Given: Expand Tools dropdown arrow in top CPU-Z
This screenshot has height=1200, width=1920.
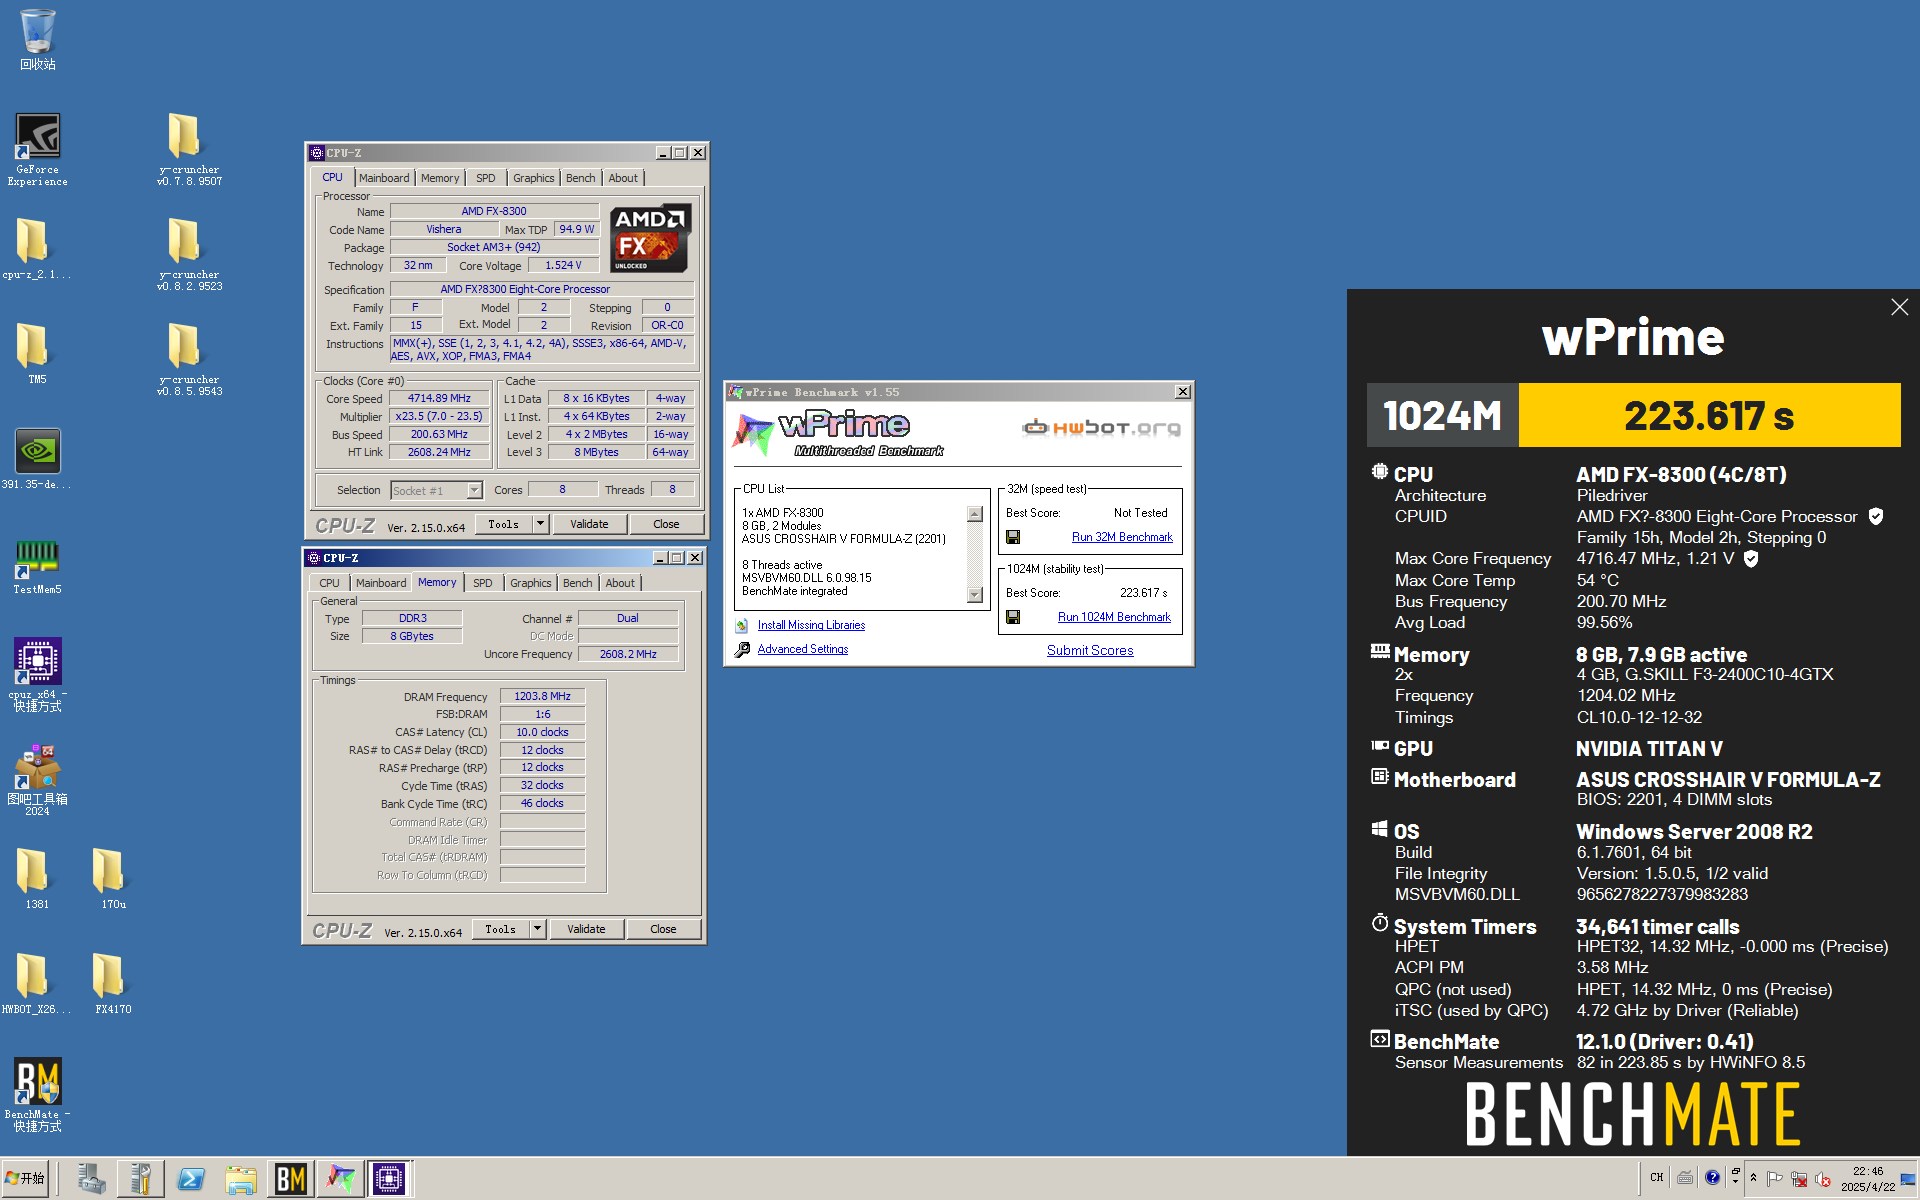Looking at the screenshot, I should coord(540,524).
